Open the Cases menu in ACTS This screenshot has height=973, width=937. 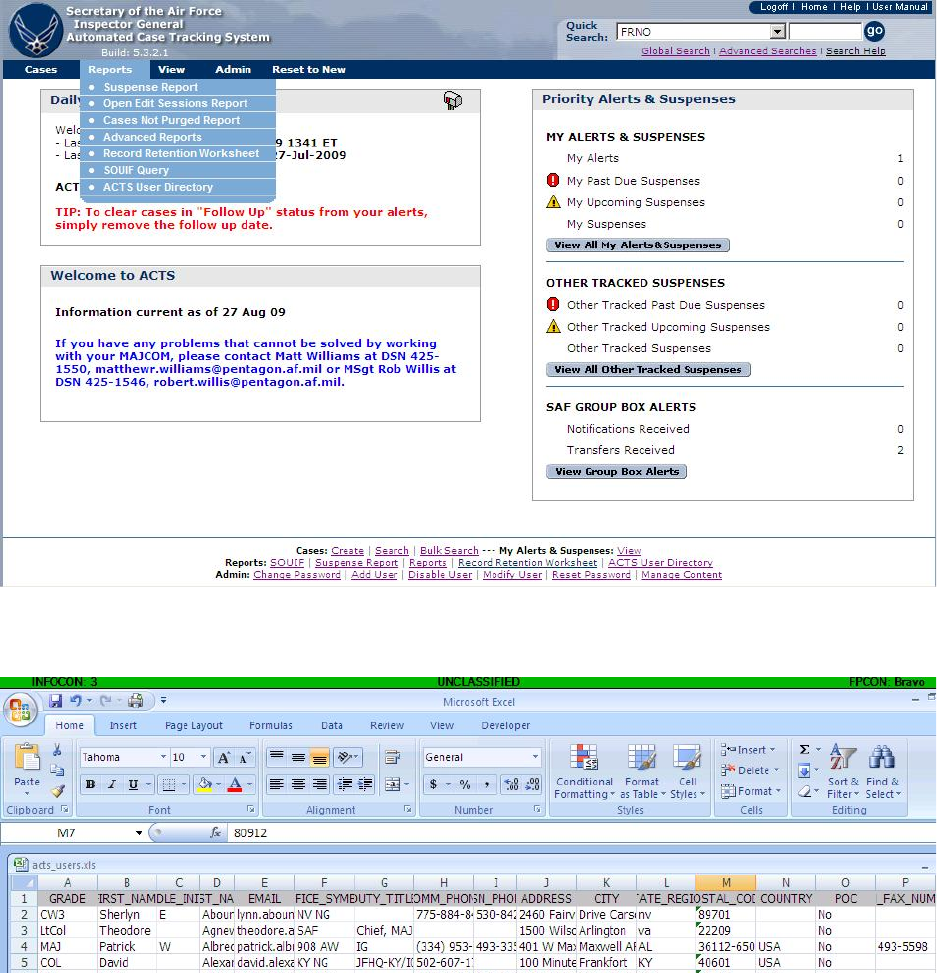[x=40, y=70]
